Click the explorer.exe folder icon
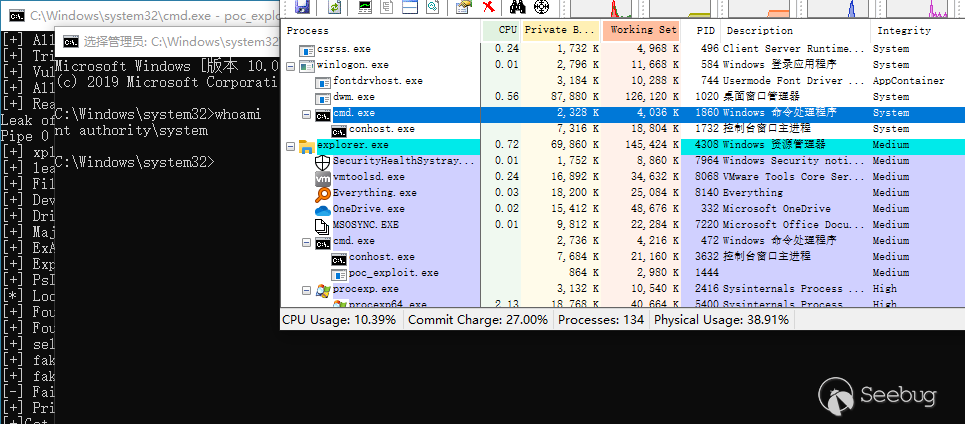 coord(306,145)
